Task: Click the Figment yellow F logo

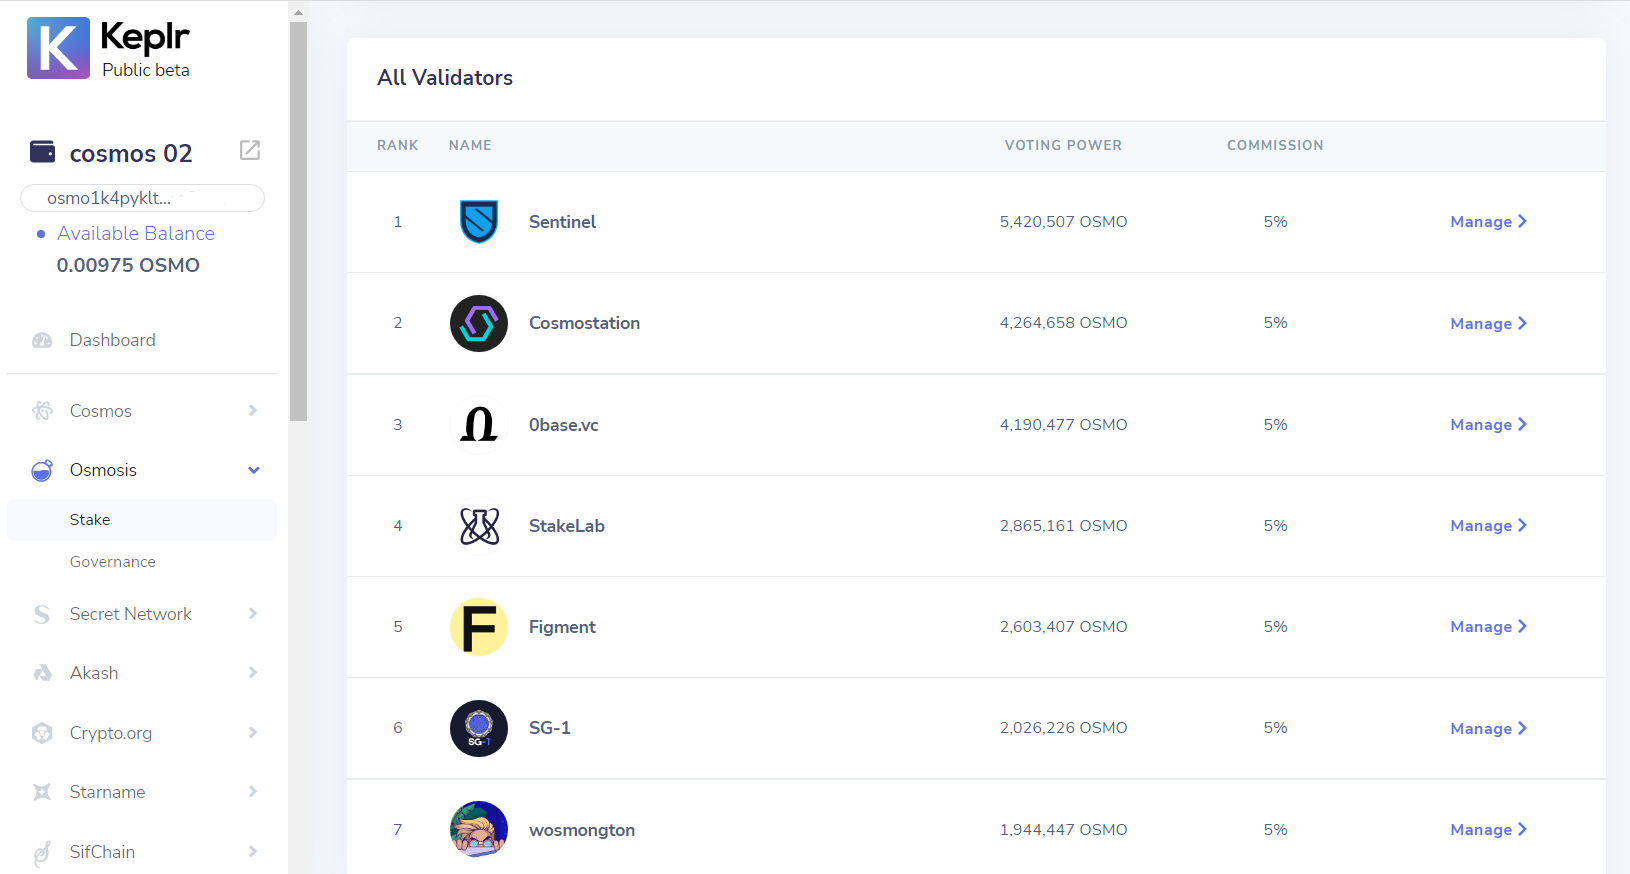Action: tap(479, 627)
